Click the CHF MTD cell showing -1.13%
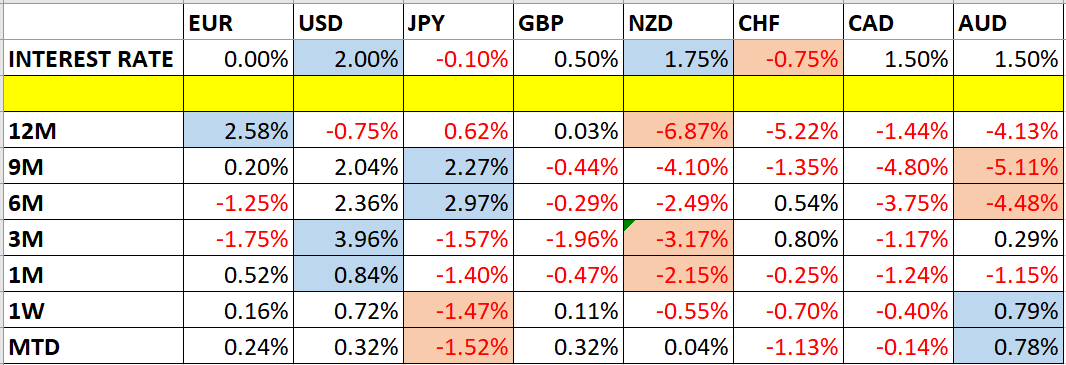This screenshot has height=365, width=1066. pos(788,348)
